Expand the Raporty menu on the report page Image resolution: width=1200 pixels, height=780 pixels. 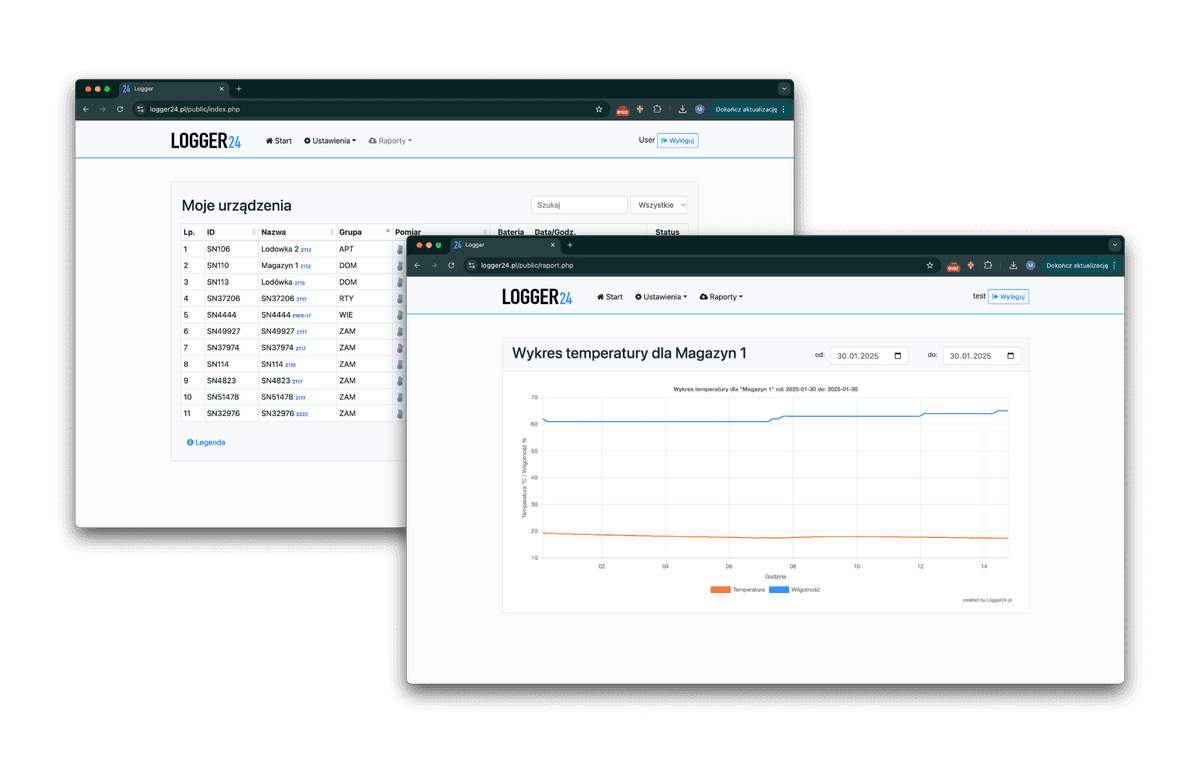pos(721,297)
